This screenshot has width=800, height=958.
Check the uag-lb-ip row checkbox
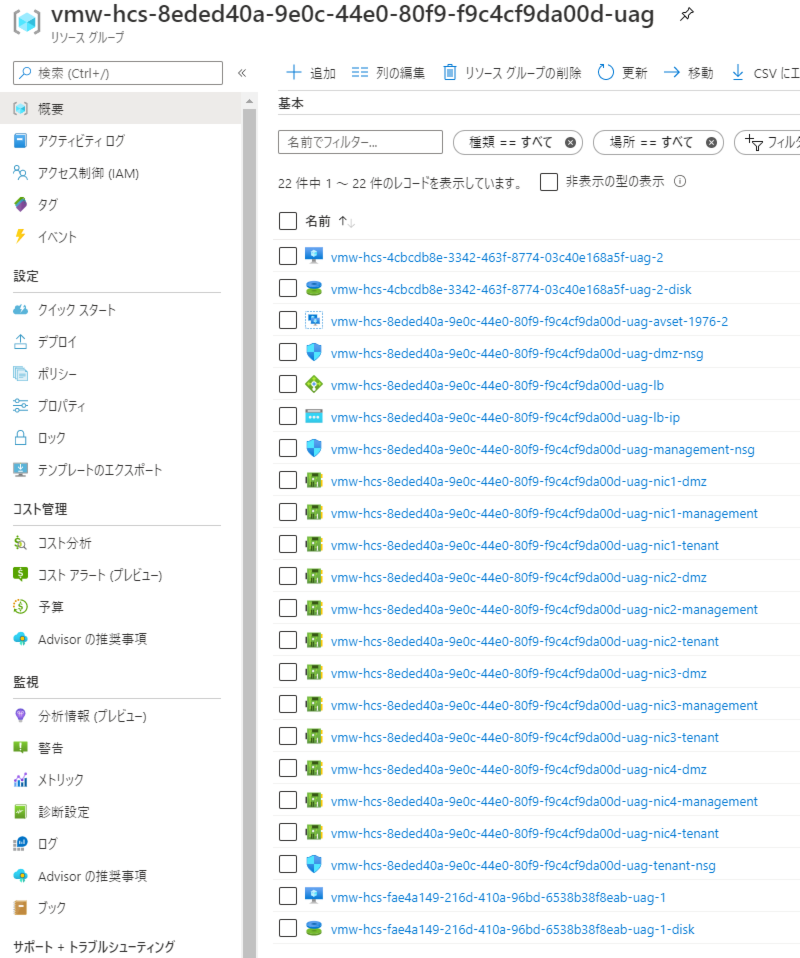point(288,416)
